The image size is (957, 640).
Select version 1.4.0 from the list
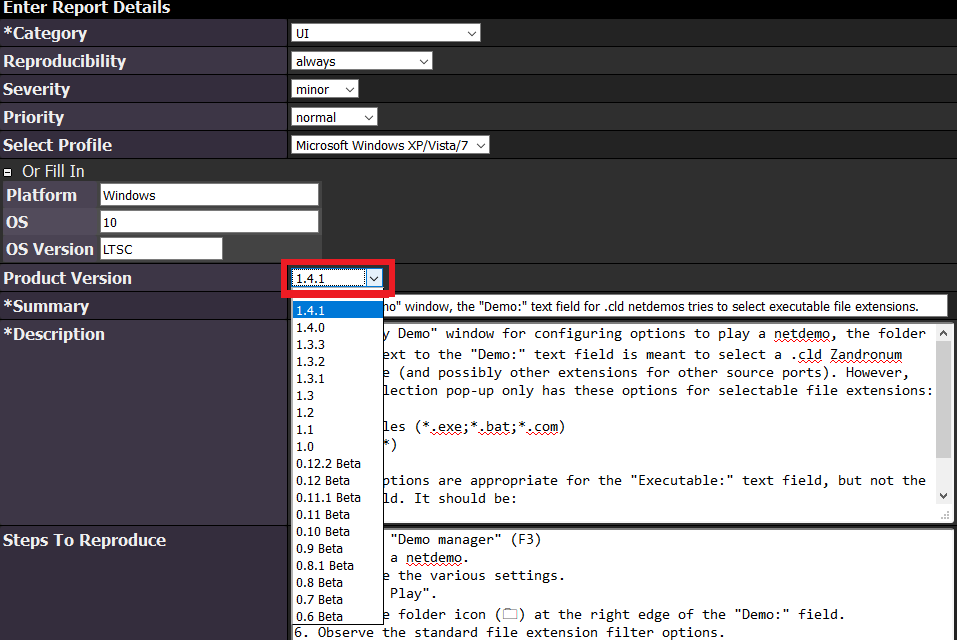pyautogui.click(x=310, y=327)
